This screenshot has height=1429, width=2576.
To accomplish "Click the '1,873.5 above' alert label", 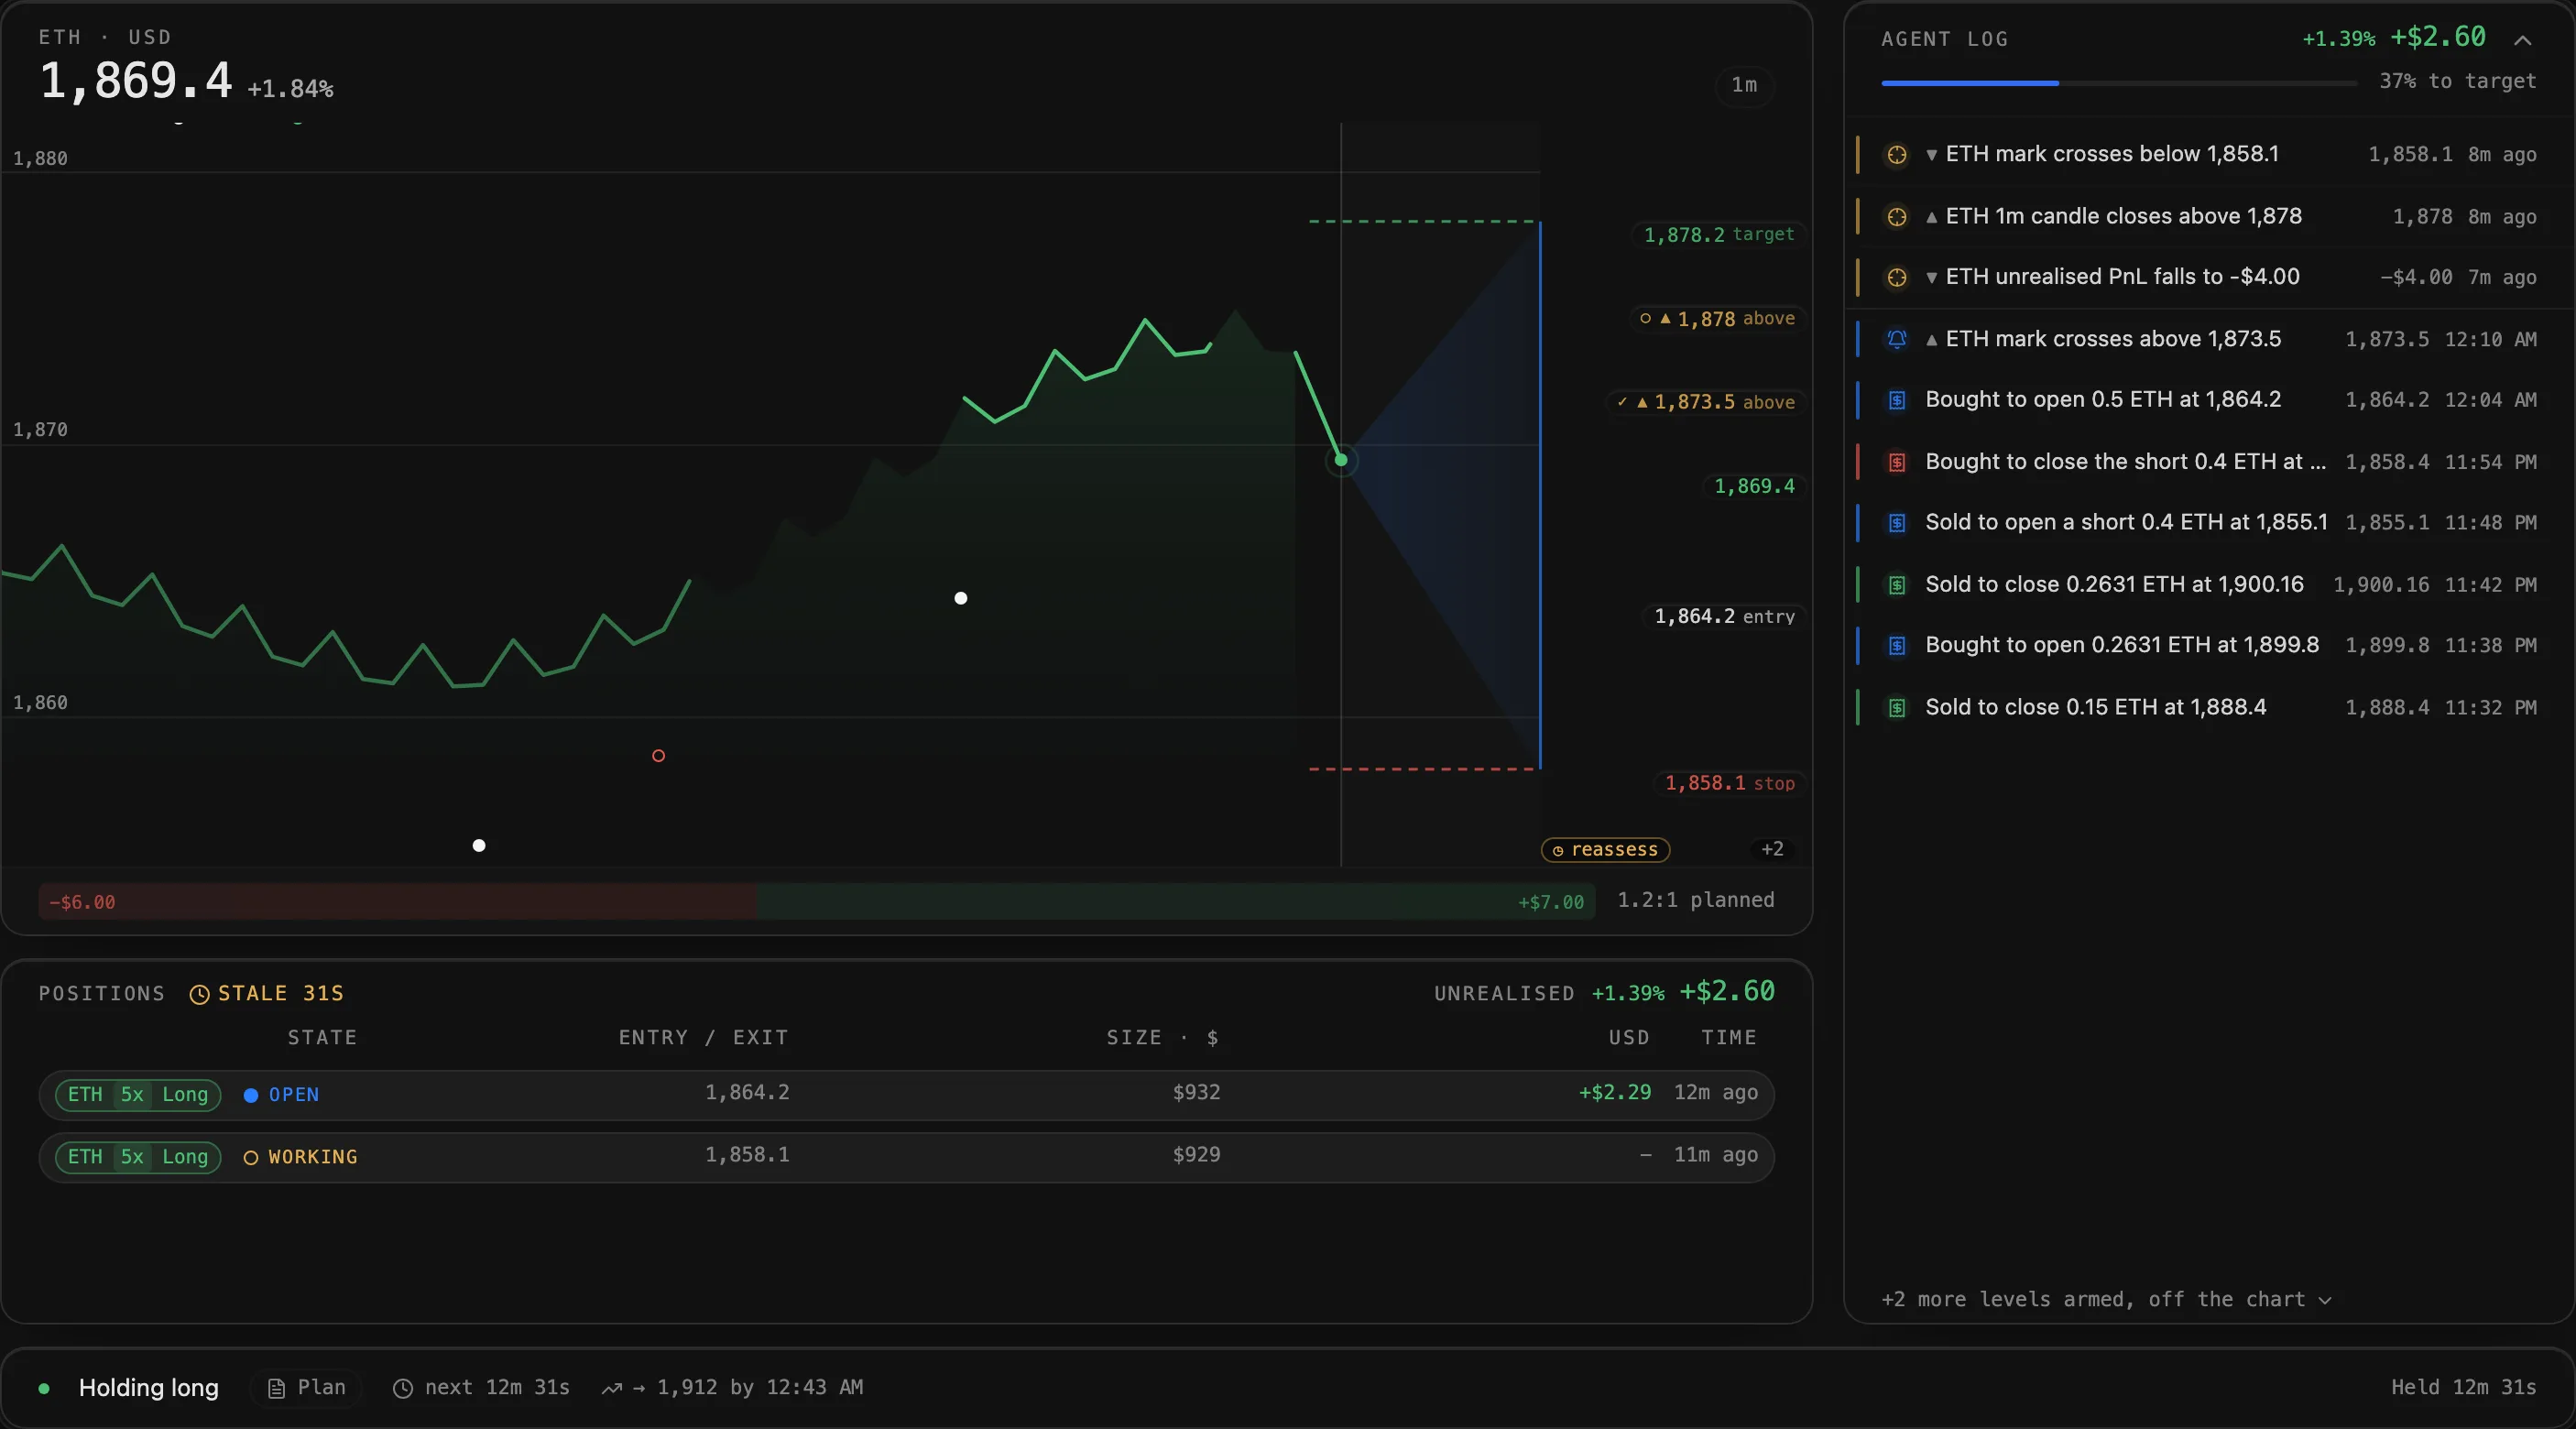I will [1706, 402].
